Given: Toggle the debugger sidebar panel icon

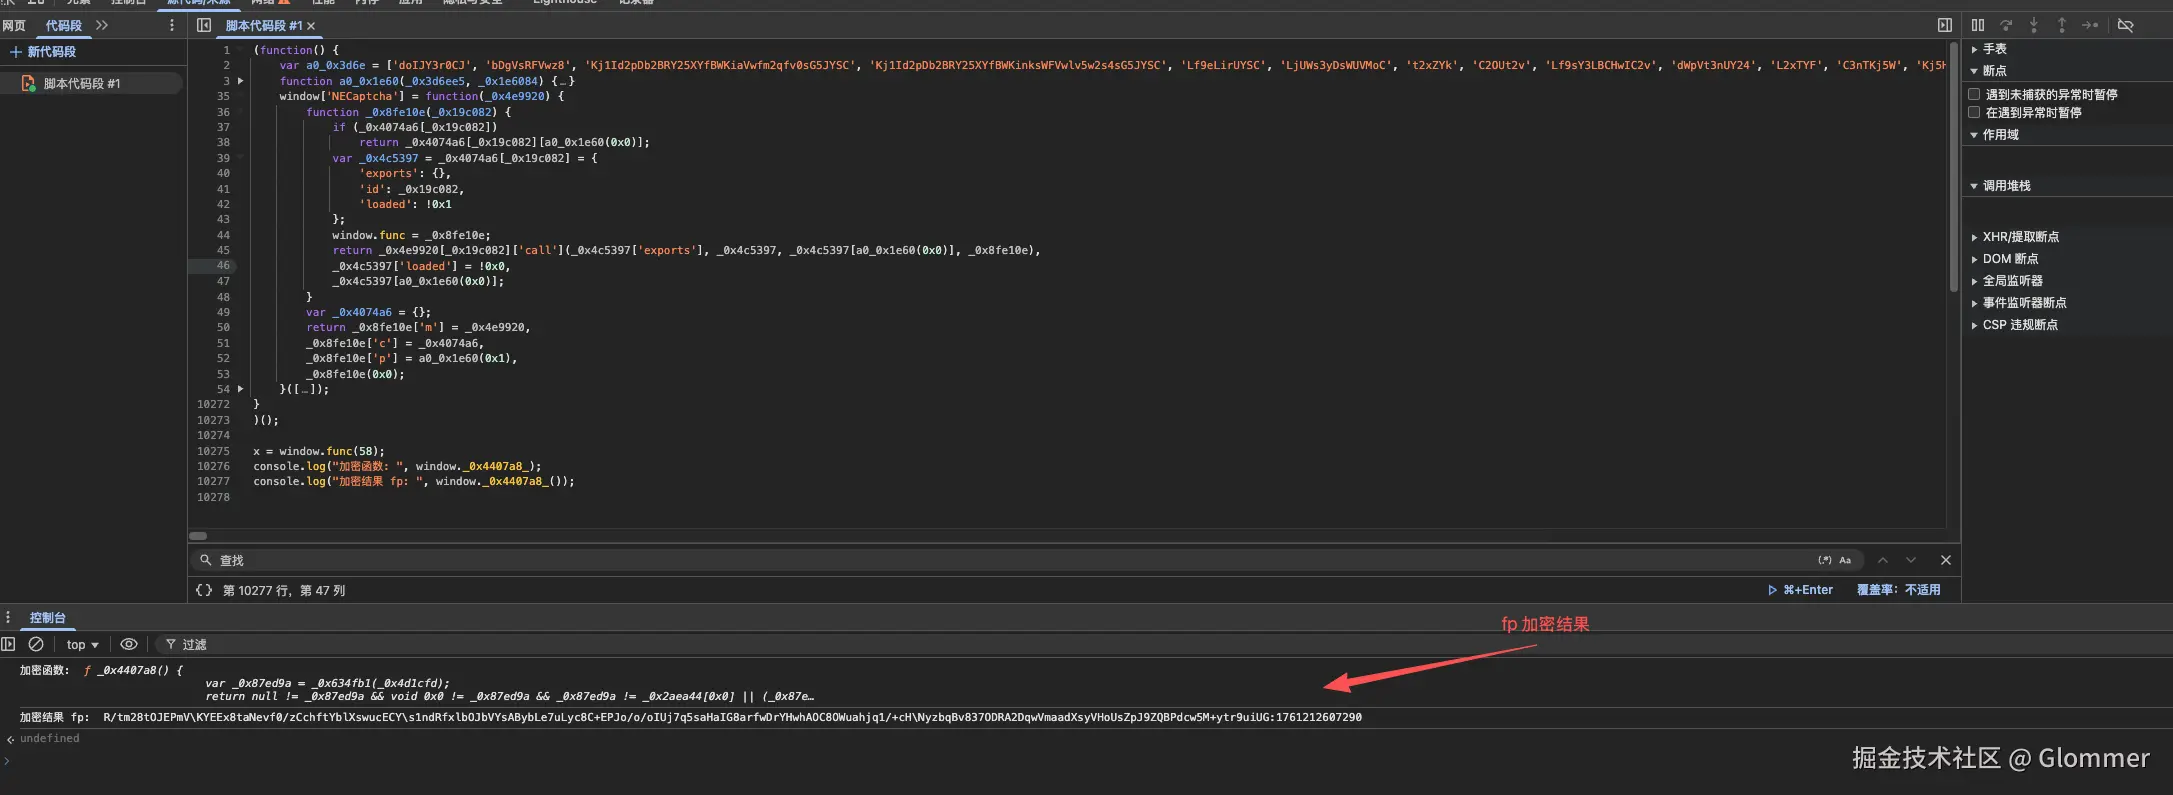Looking at the screenshot, I should (1944, 25).
